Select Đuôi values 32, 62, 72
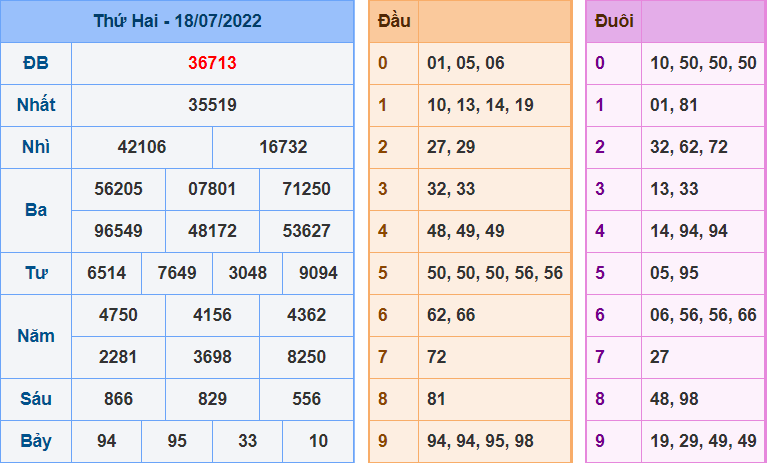 (689, 147)
